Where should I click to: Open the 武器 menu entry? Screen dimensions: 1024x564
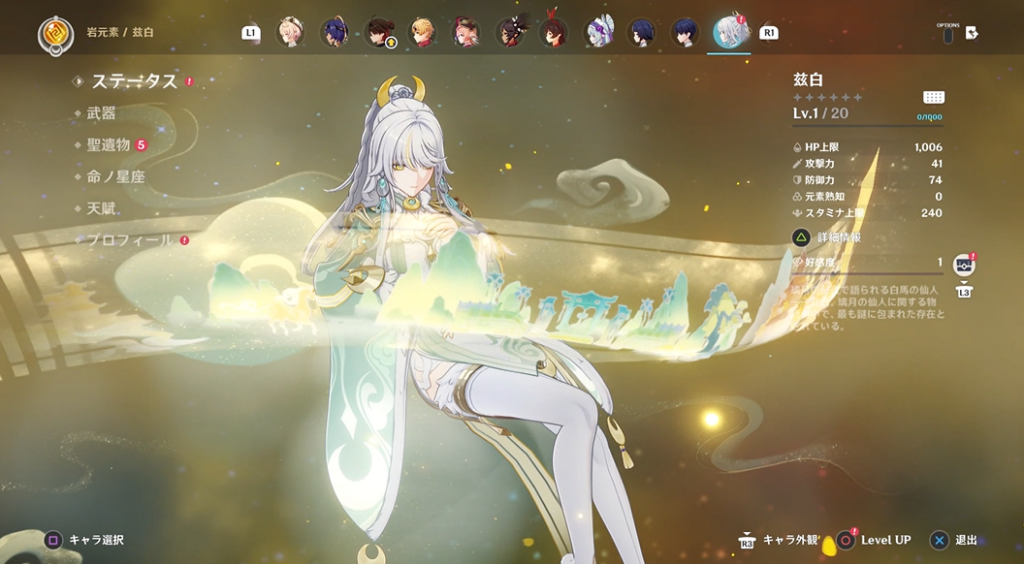coord(101,113)
